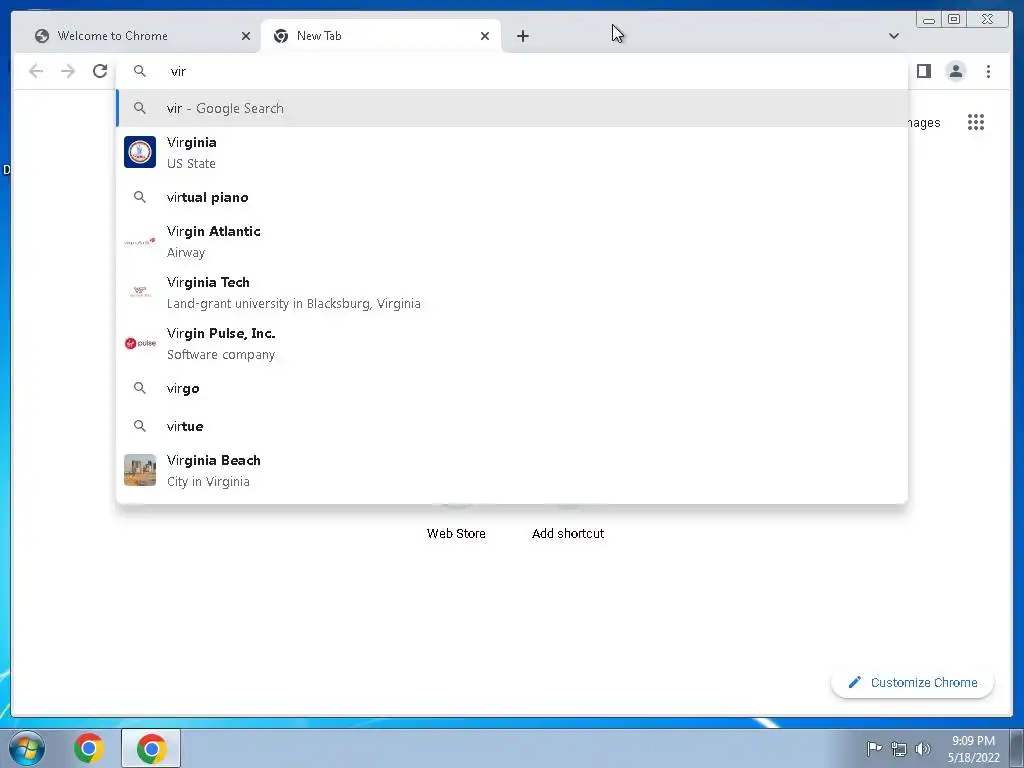Open the tab search chevron
This screenshot has width=1024, height=768.
(893, 36)
